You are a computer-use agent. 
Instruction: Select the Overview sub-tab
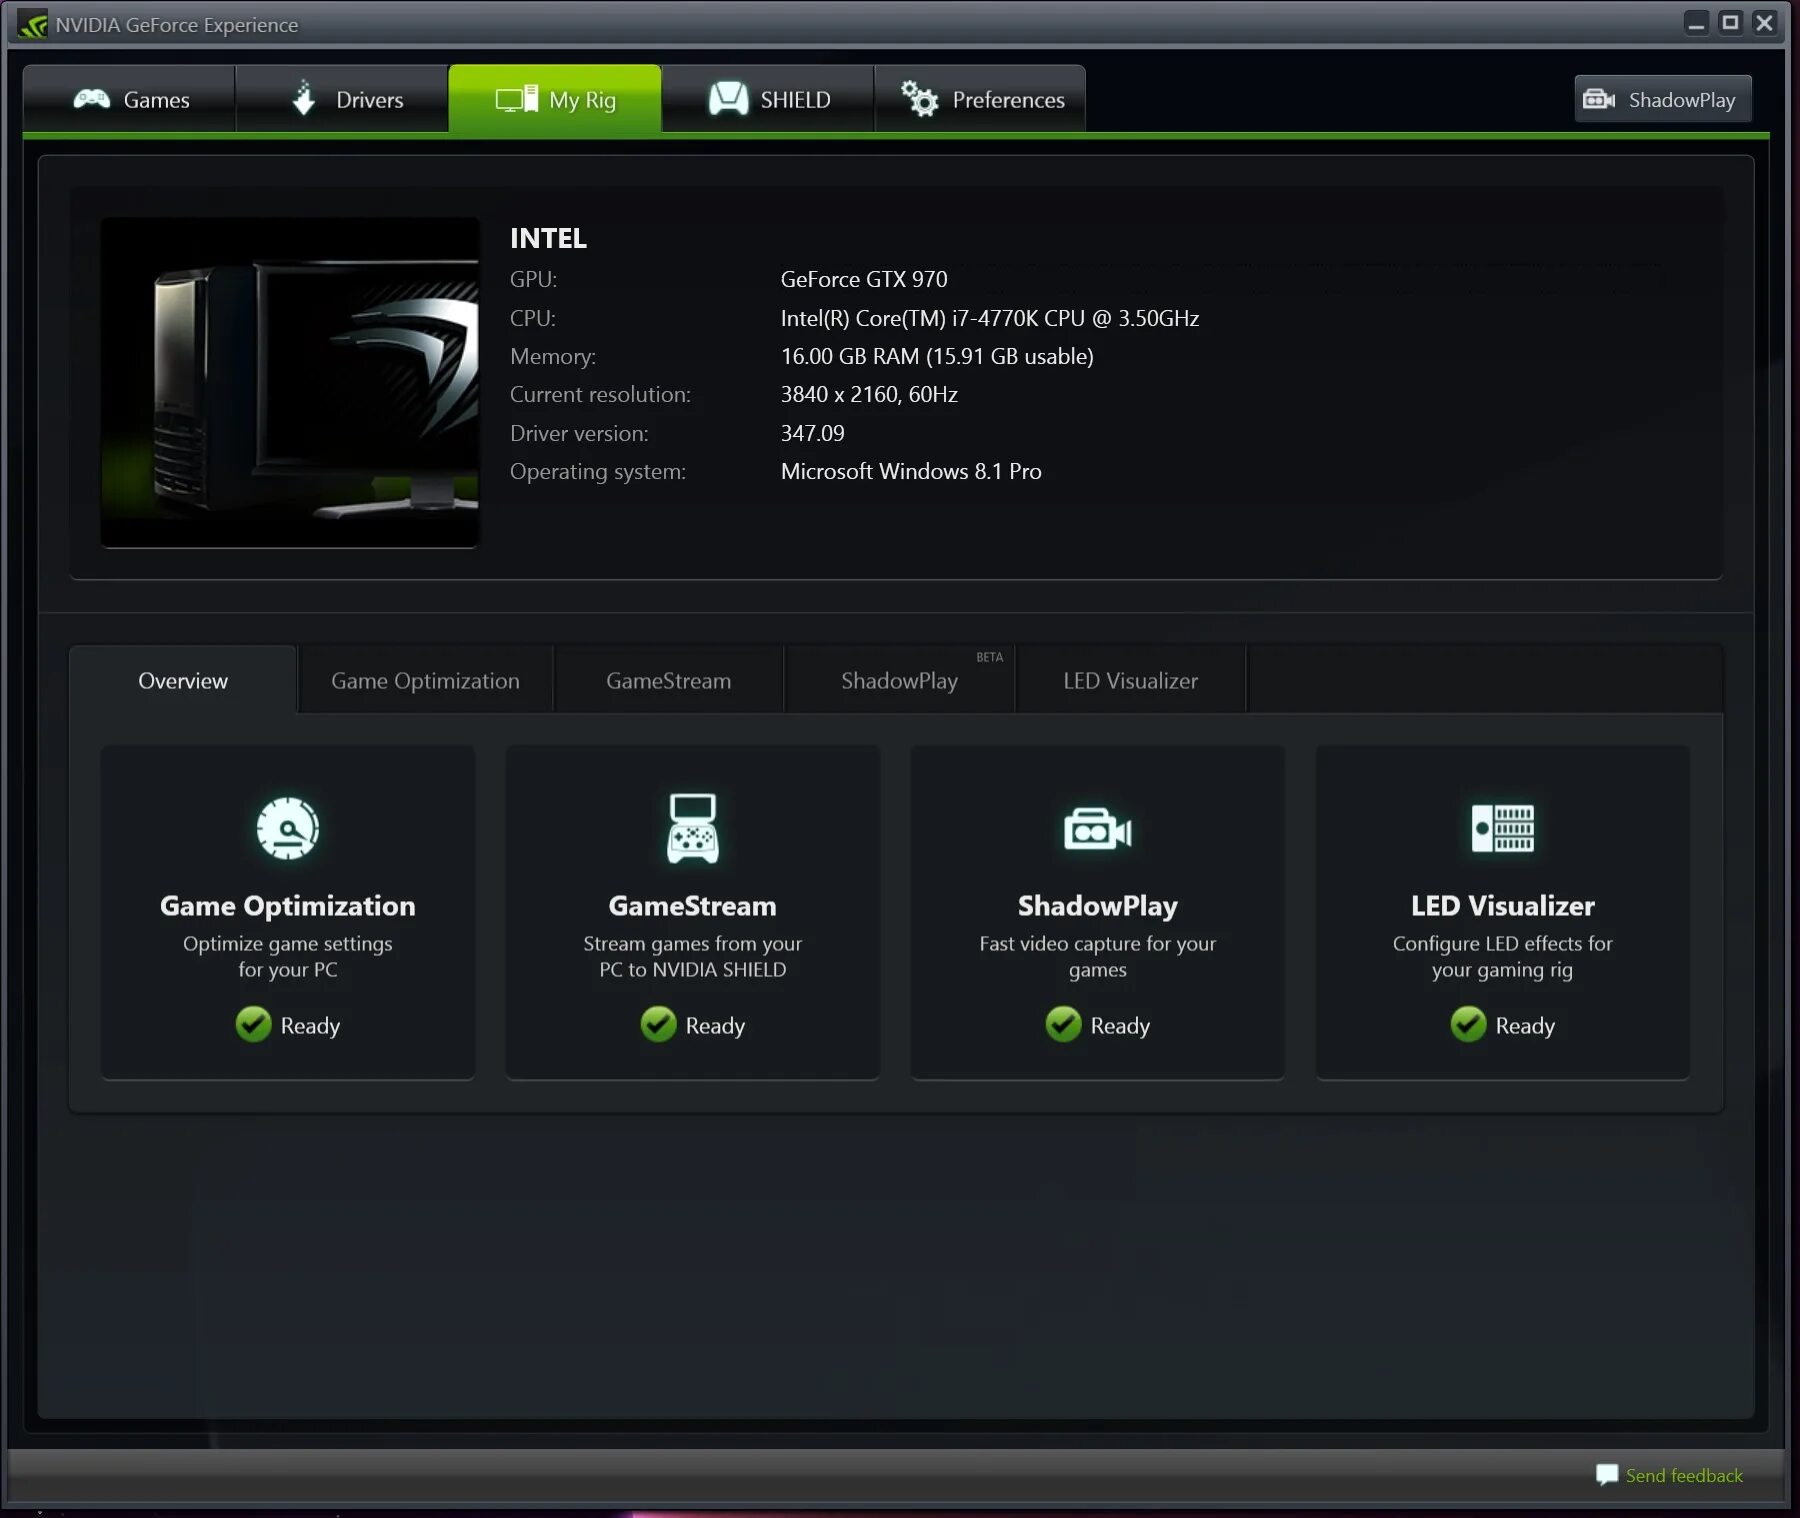point(183,680)
